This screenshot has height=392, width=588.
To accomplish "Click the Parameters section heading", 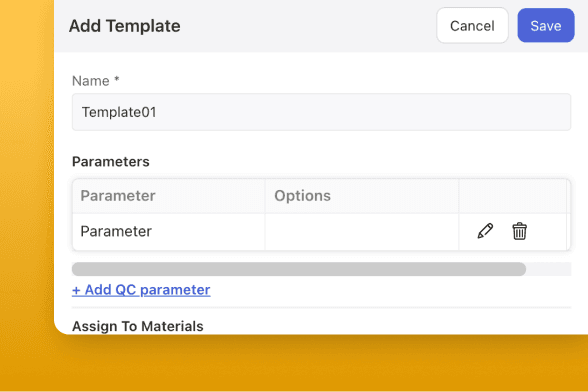I will pos(111,162).
